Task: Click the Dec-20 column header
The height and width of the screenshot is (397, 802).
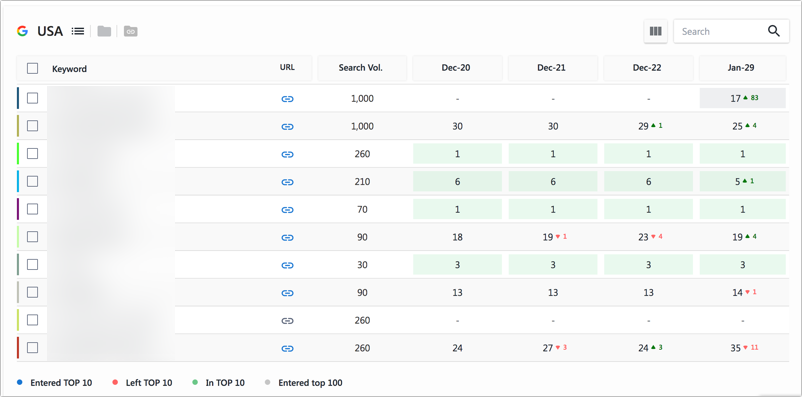Action: tap(457, 68)
